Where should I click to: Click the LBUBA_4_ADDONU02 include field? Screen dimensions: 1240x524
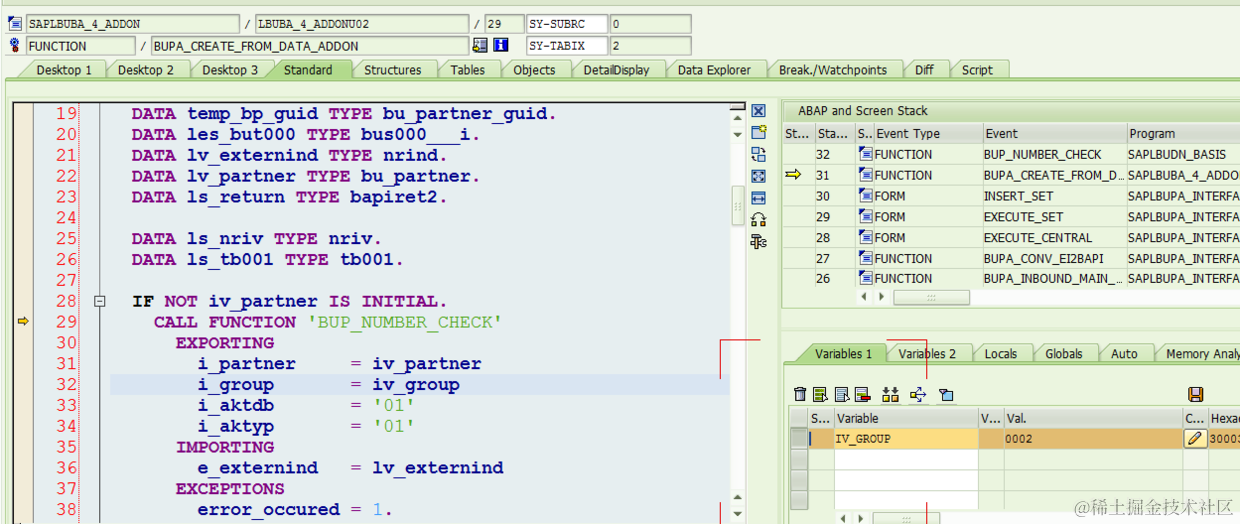361,24
